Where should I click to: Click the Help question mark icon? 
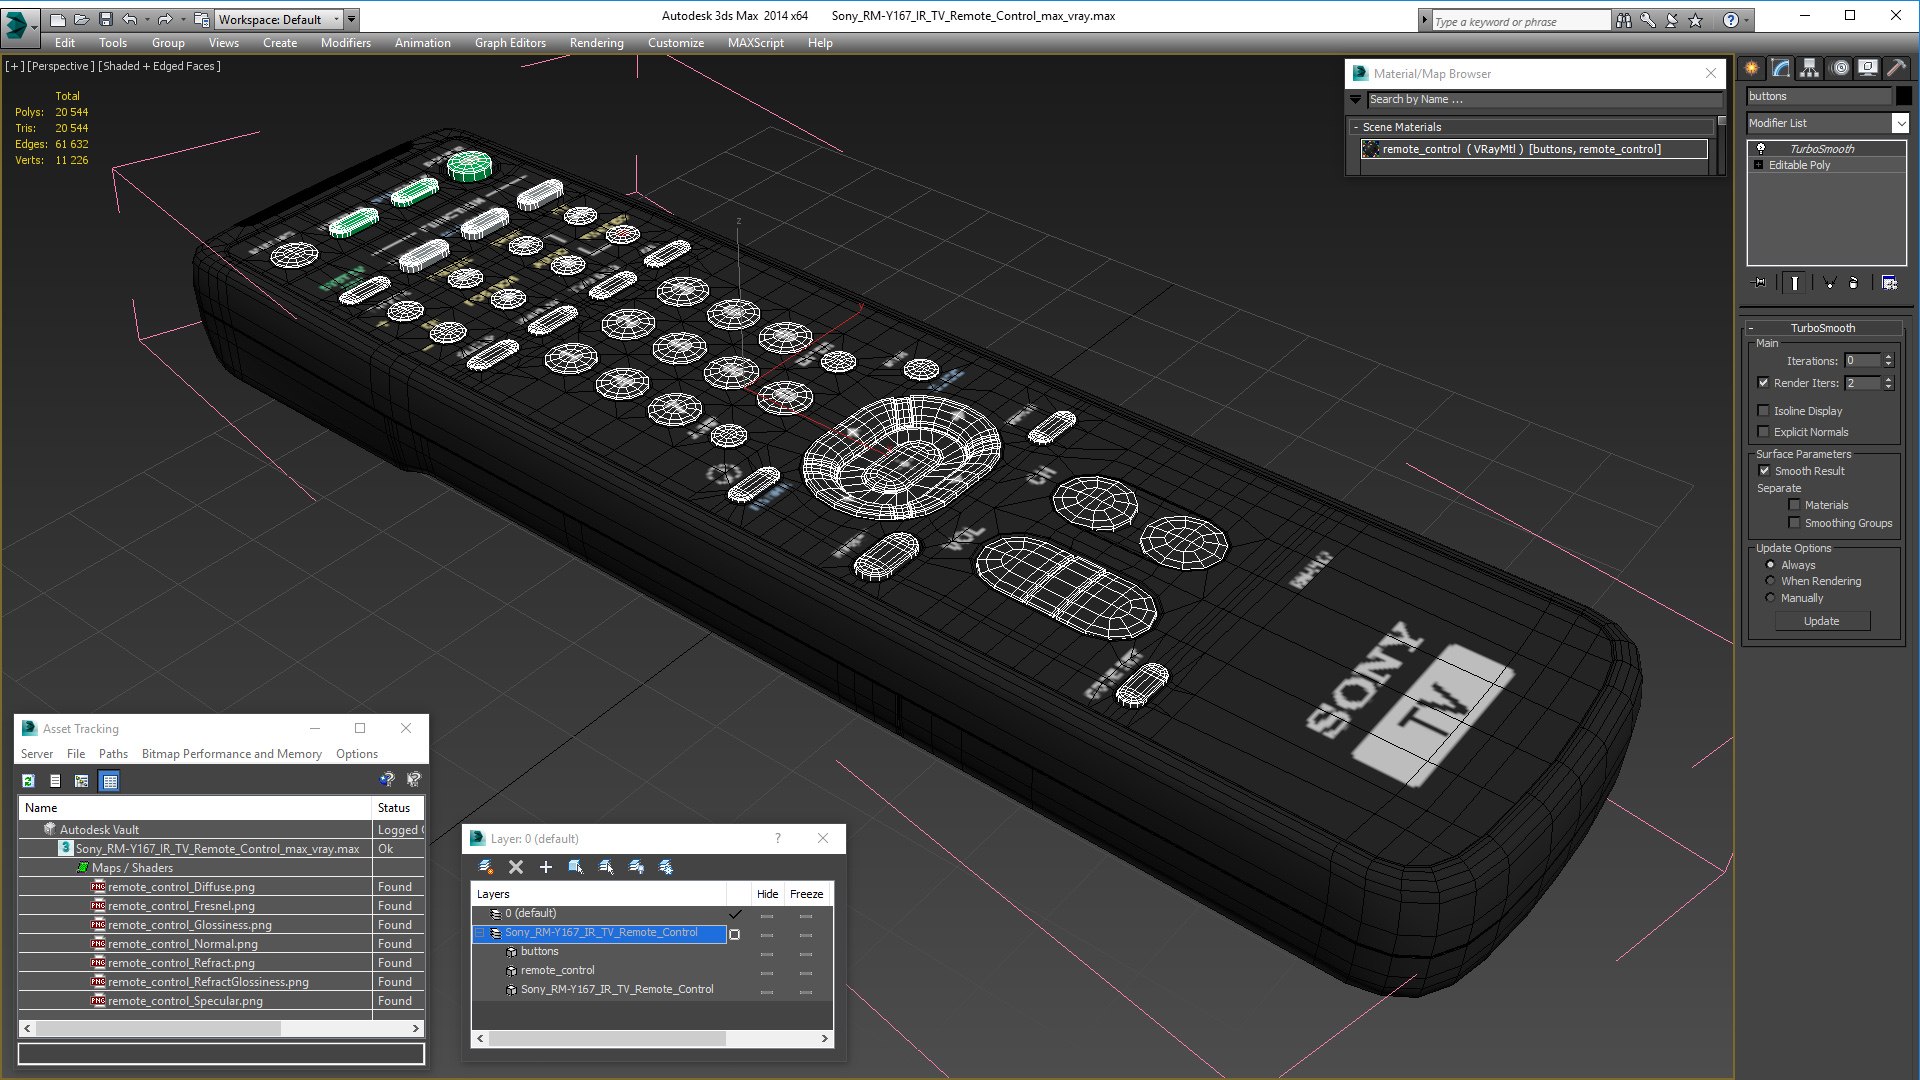(1730, 20)
